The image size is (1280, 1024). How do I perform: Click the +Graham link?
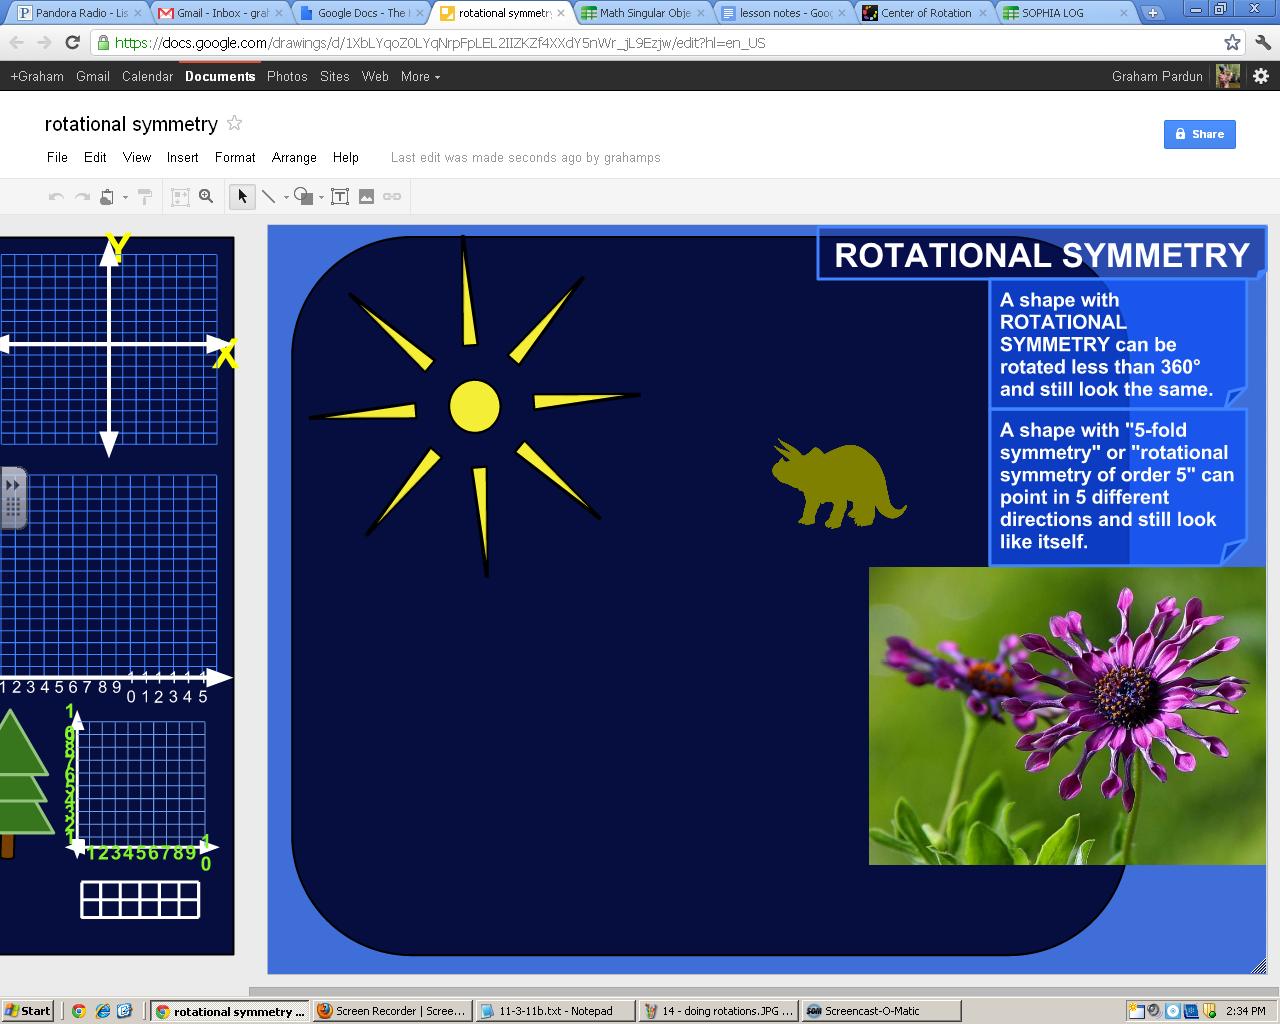[37, 76]
